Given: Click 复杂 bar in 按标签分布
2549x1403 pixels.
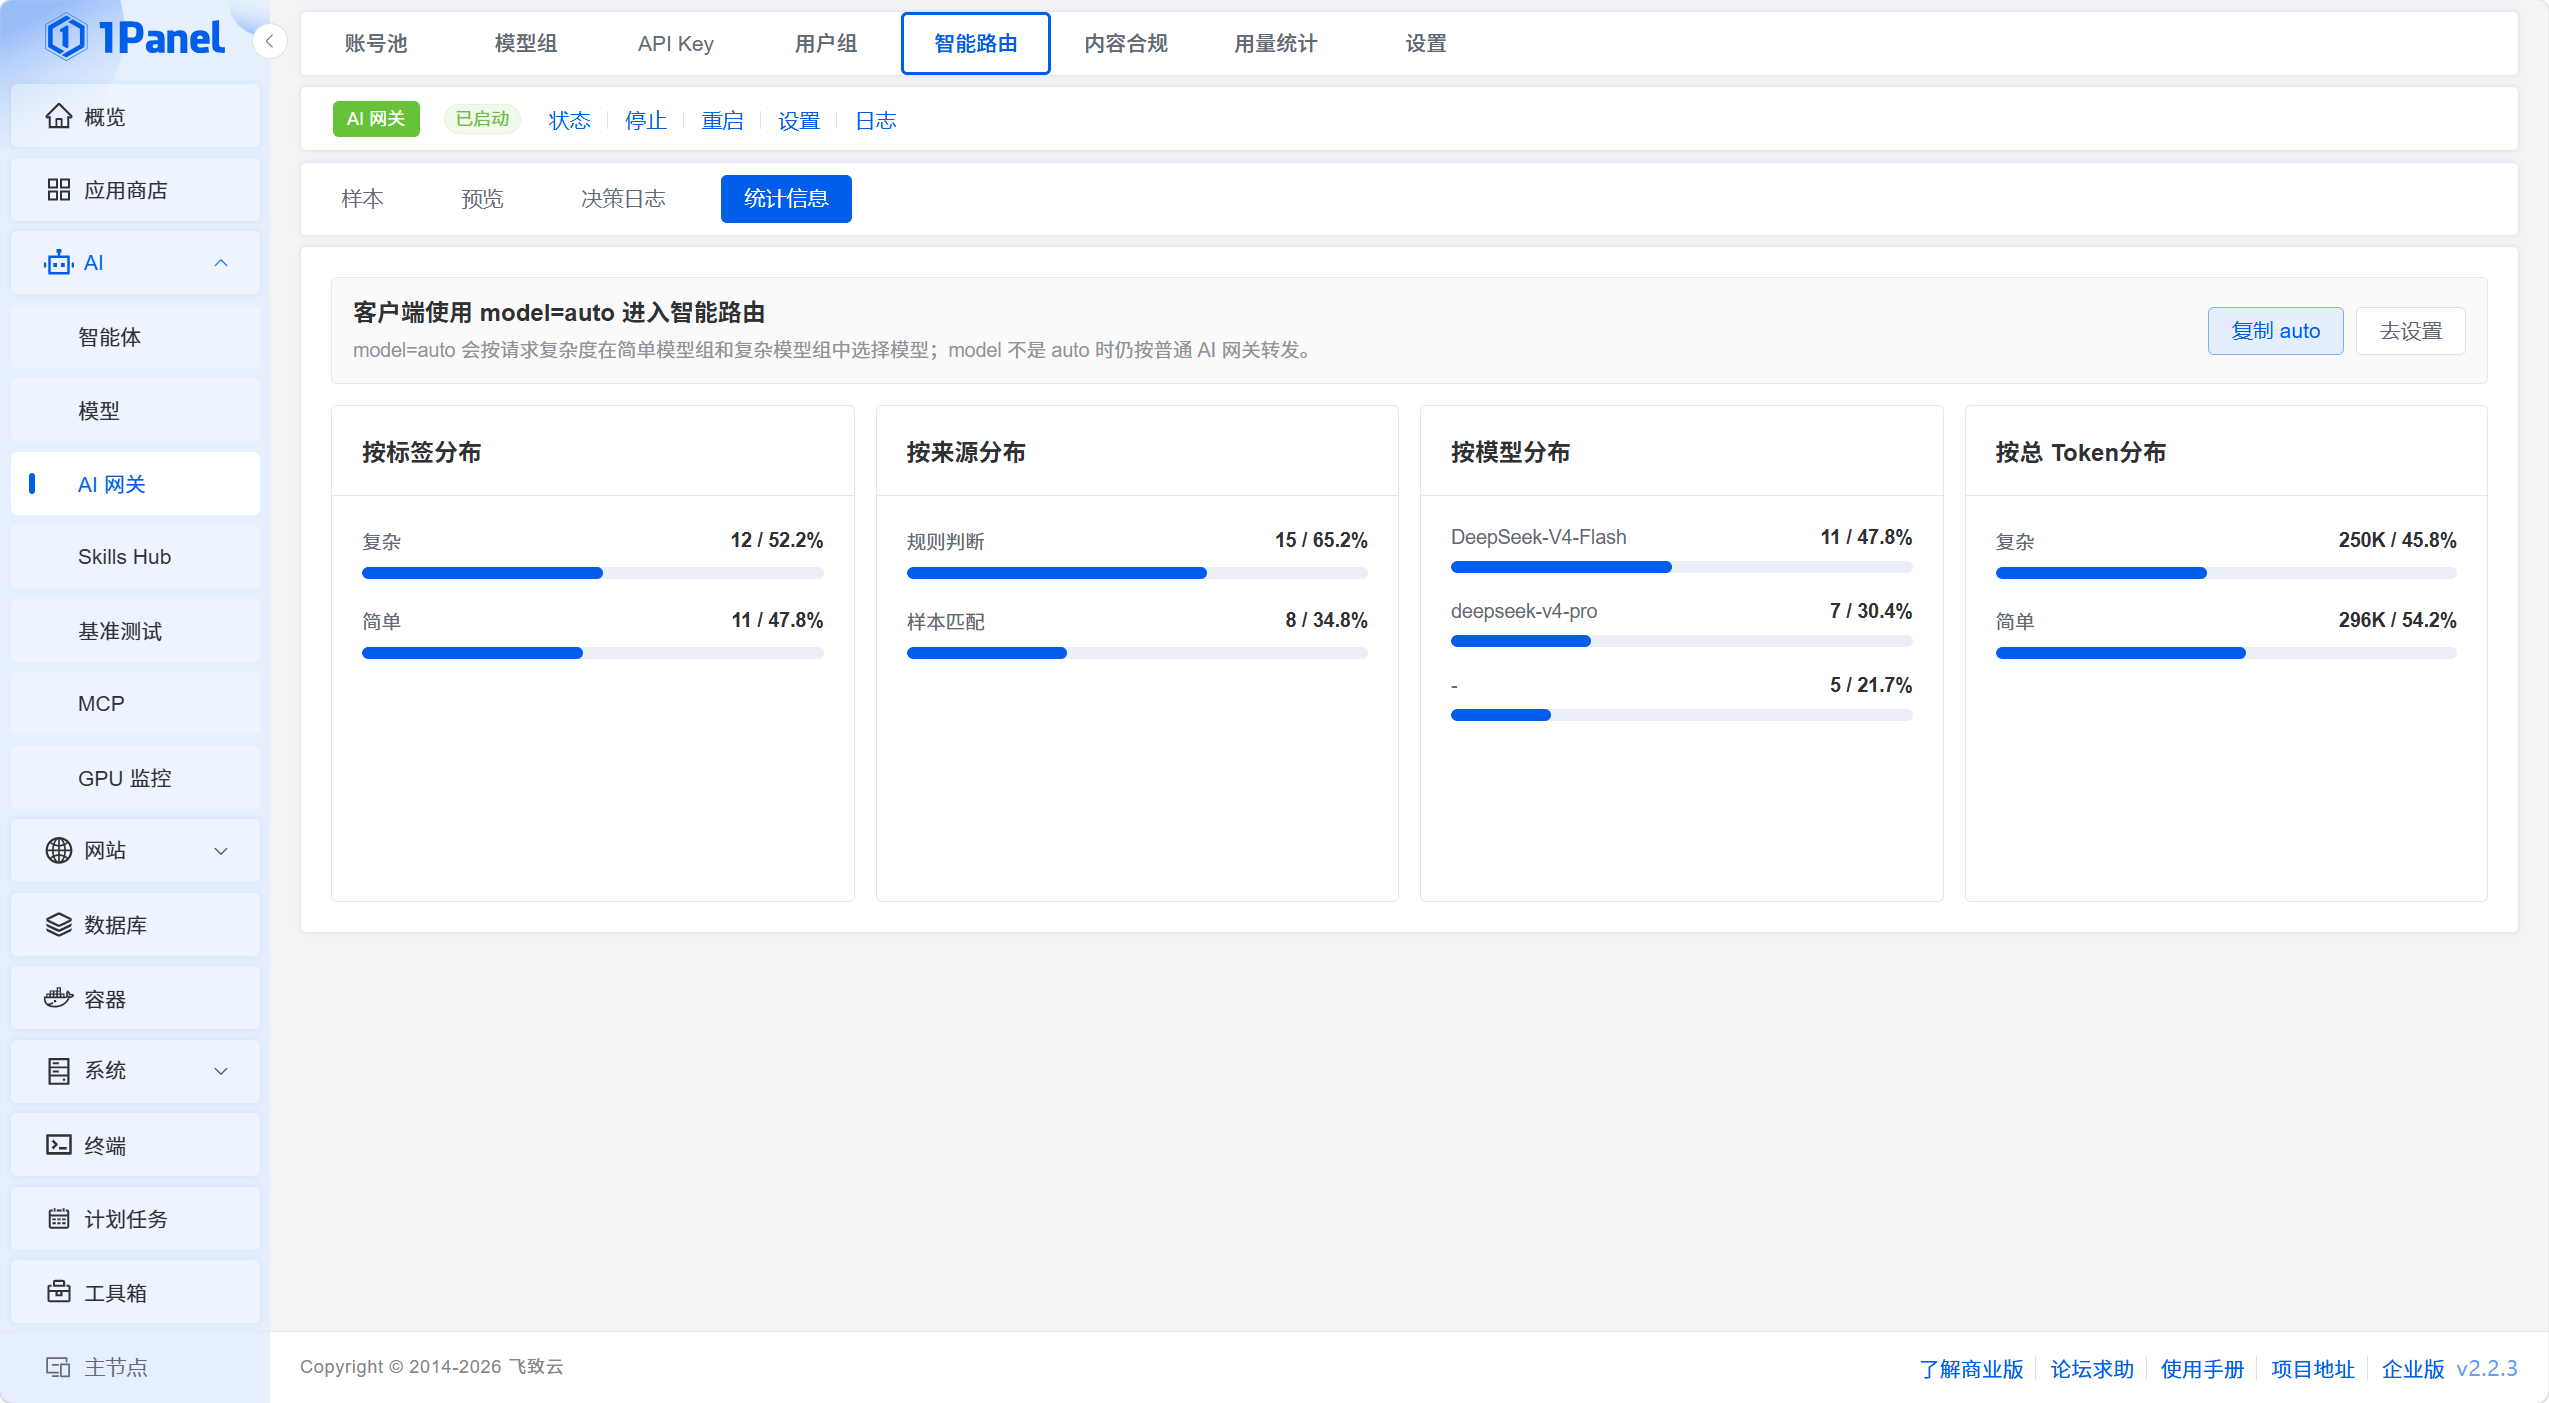Looking at the screenshot, I should [593, 573].
